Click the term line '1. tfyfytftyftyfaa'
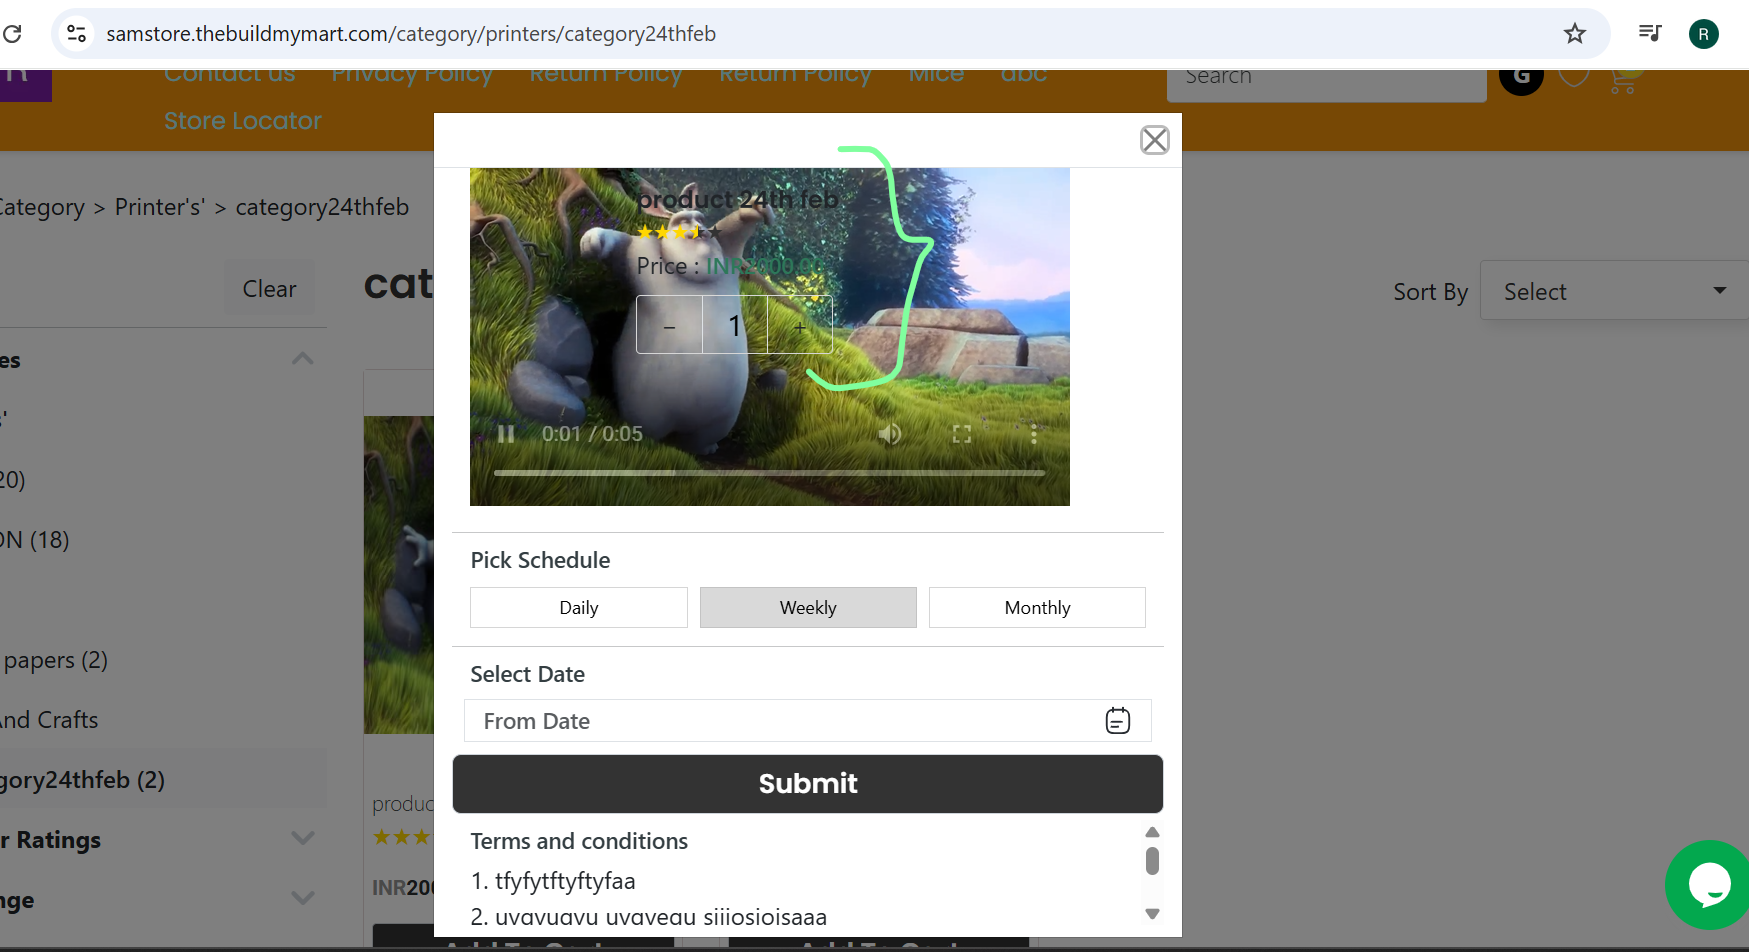 (553, 881)
